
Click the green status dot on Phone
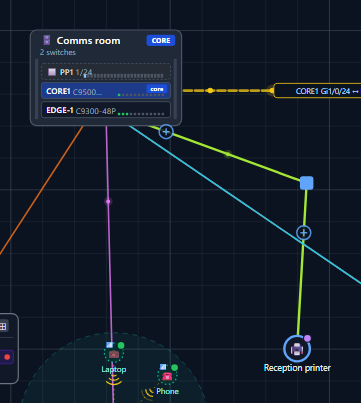click(x=174, y=367)
